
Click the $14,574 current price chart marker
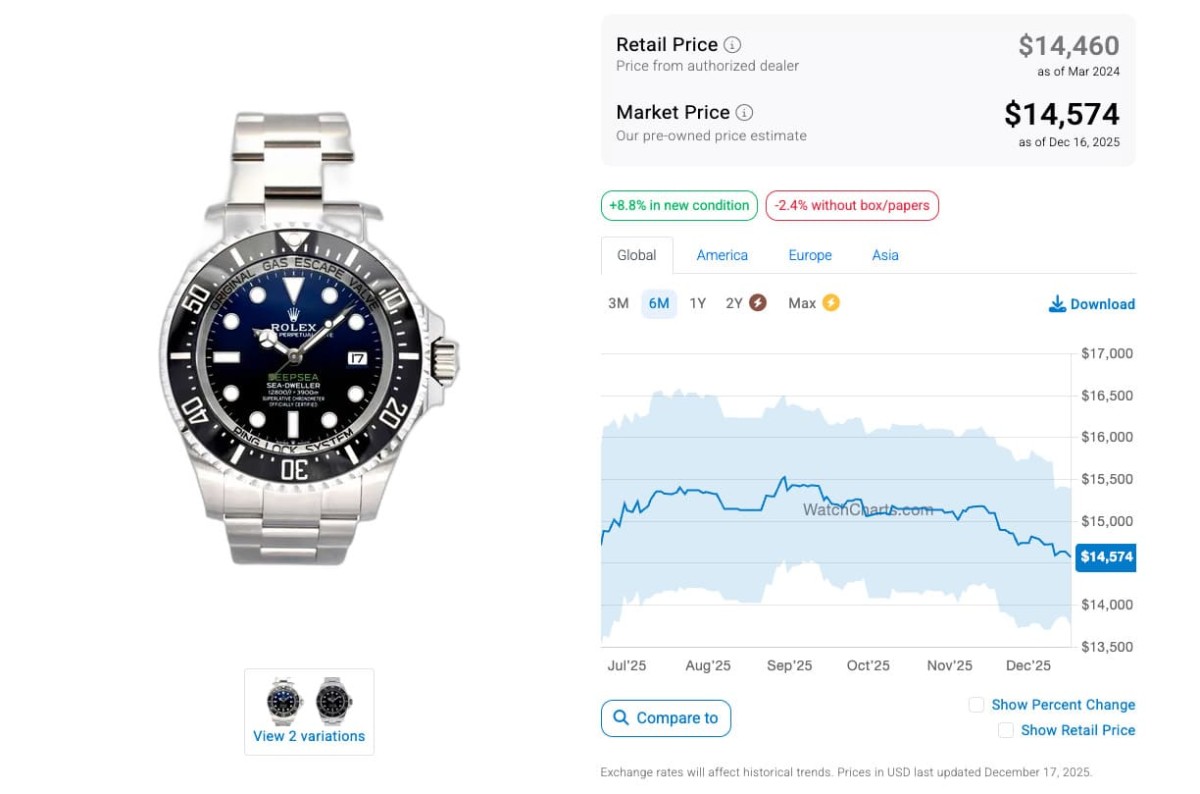coord(1106,557)
